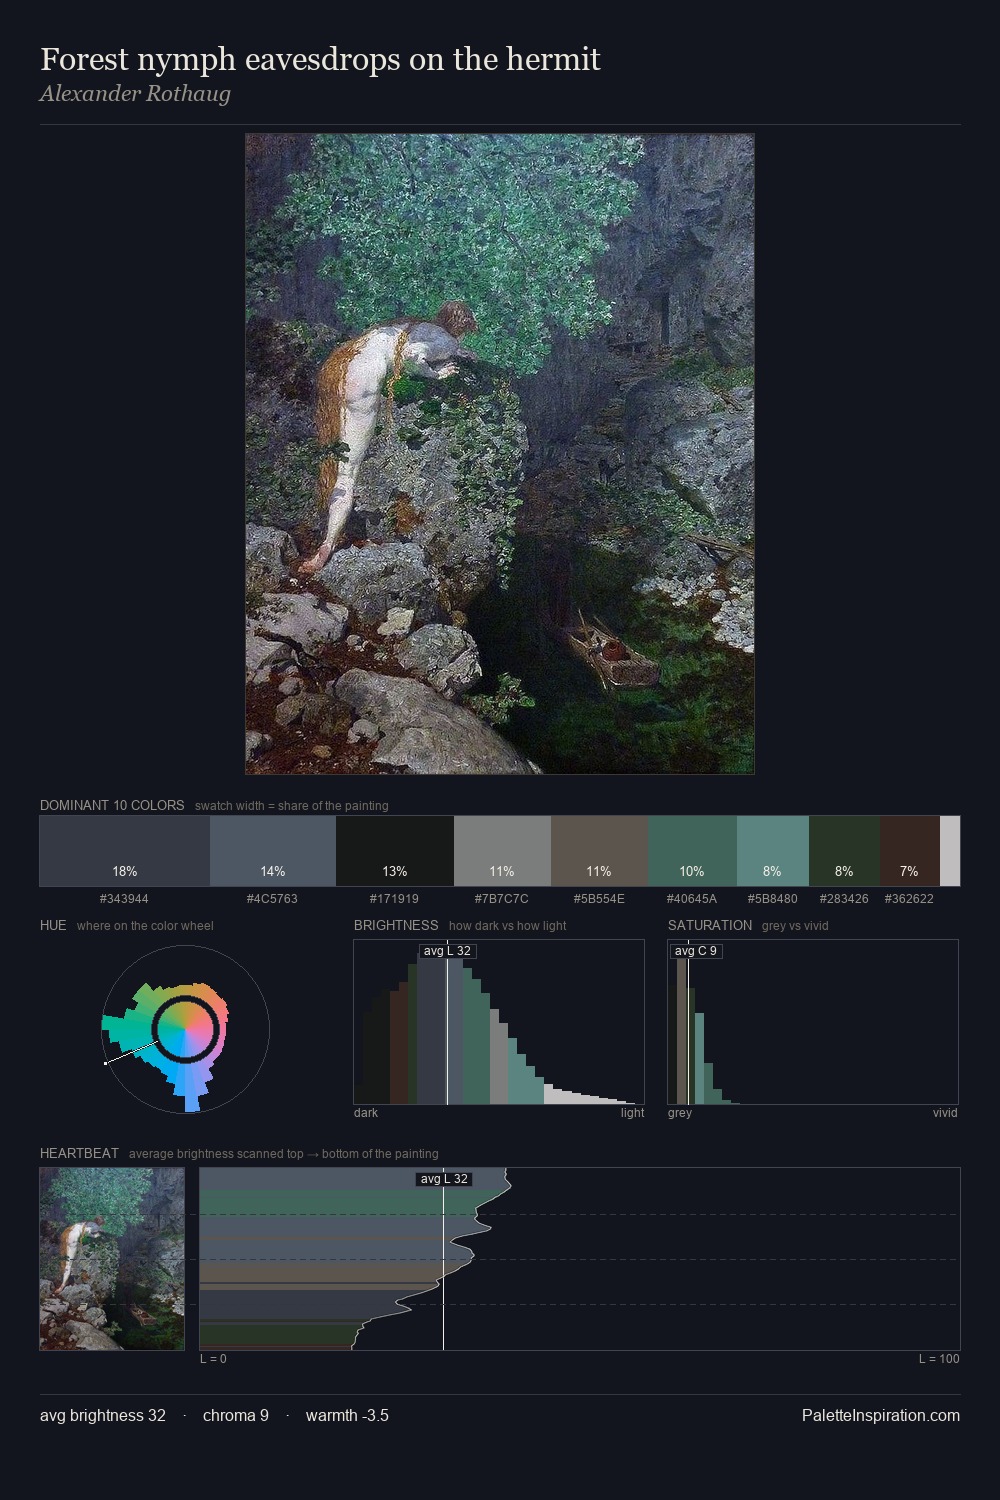
Task: Click the hex code label #4C5763
Action: (x=272, y=899)
